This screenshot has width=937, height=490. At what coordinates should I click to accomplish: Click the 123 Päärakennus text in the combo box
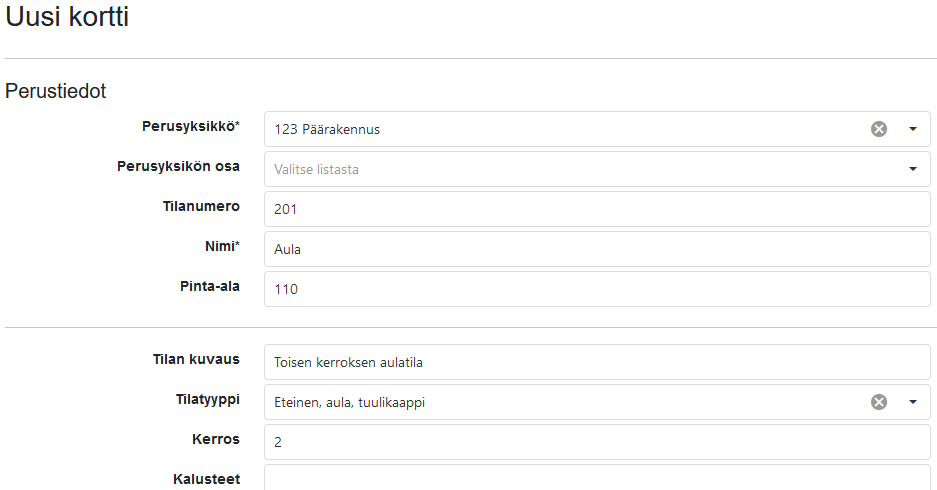[x=327, y=130]
